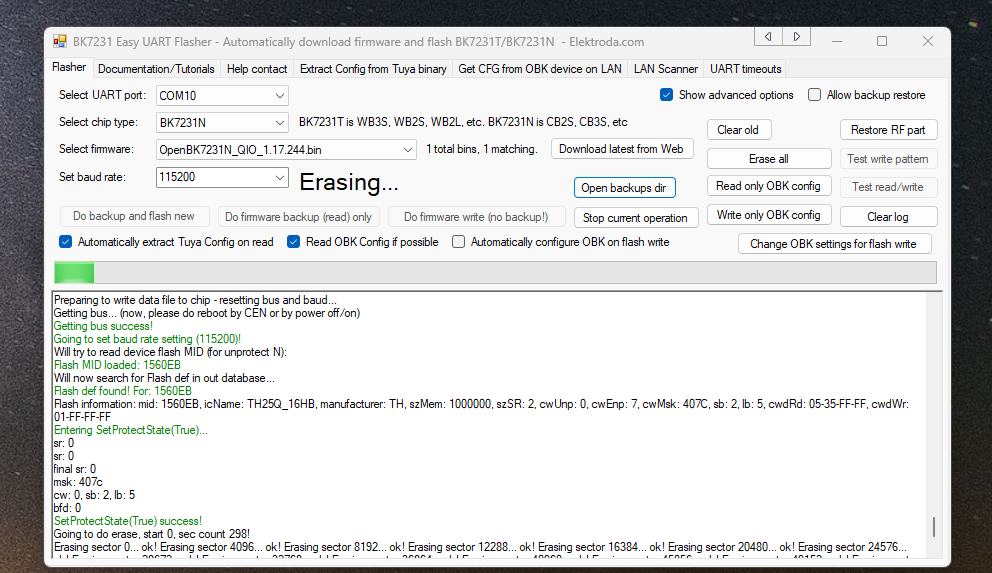Minimize the BK7231 Flasher window

click(x=837, y=41)
